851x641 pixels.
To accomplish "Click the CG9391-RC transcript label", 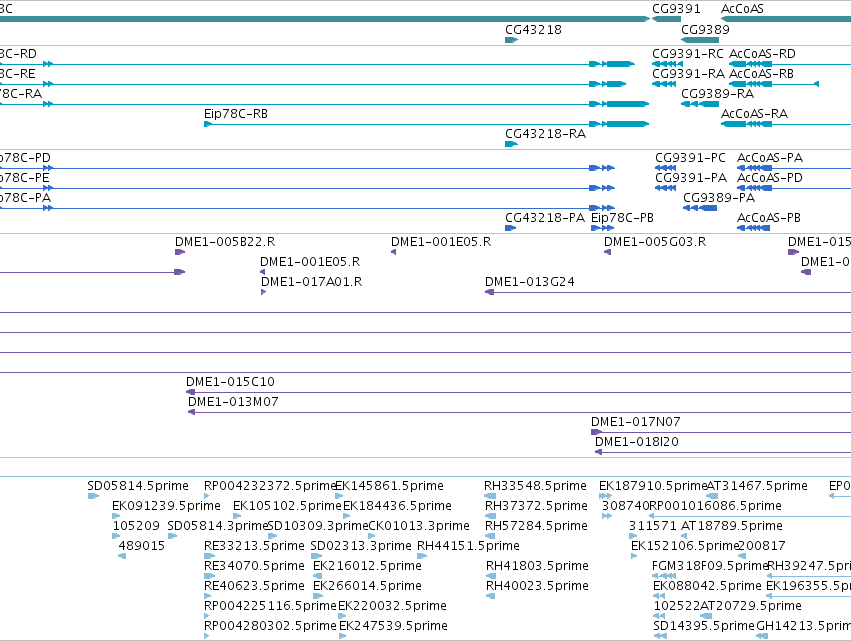I will click(688, 54).
